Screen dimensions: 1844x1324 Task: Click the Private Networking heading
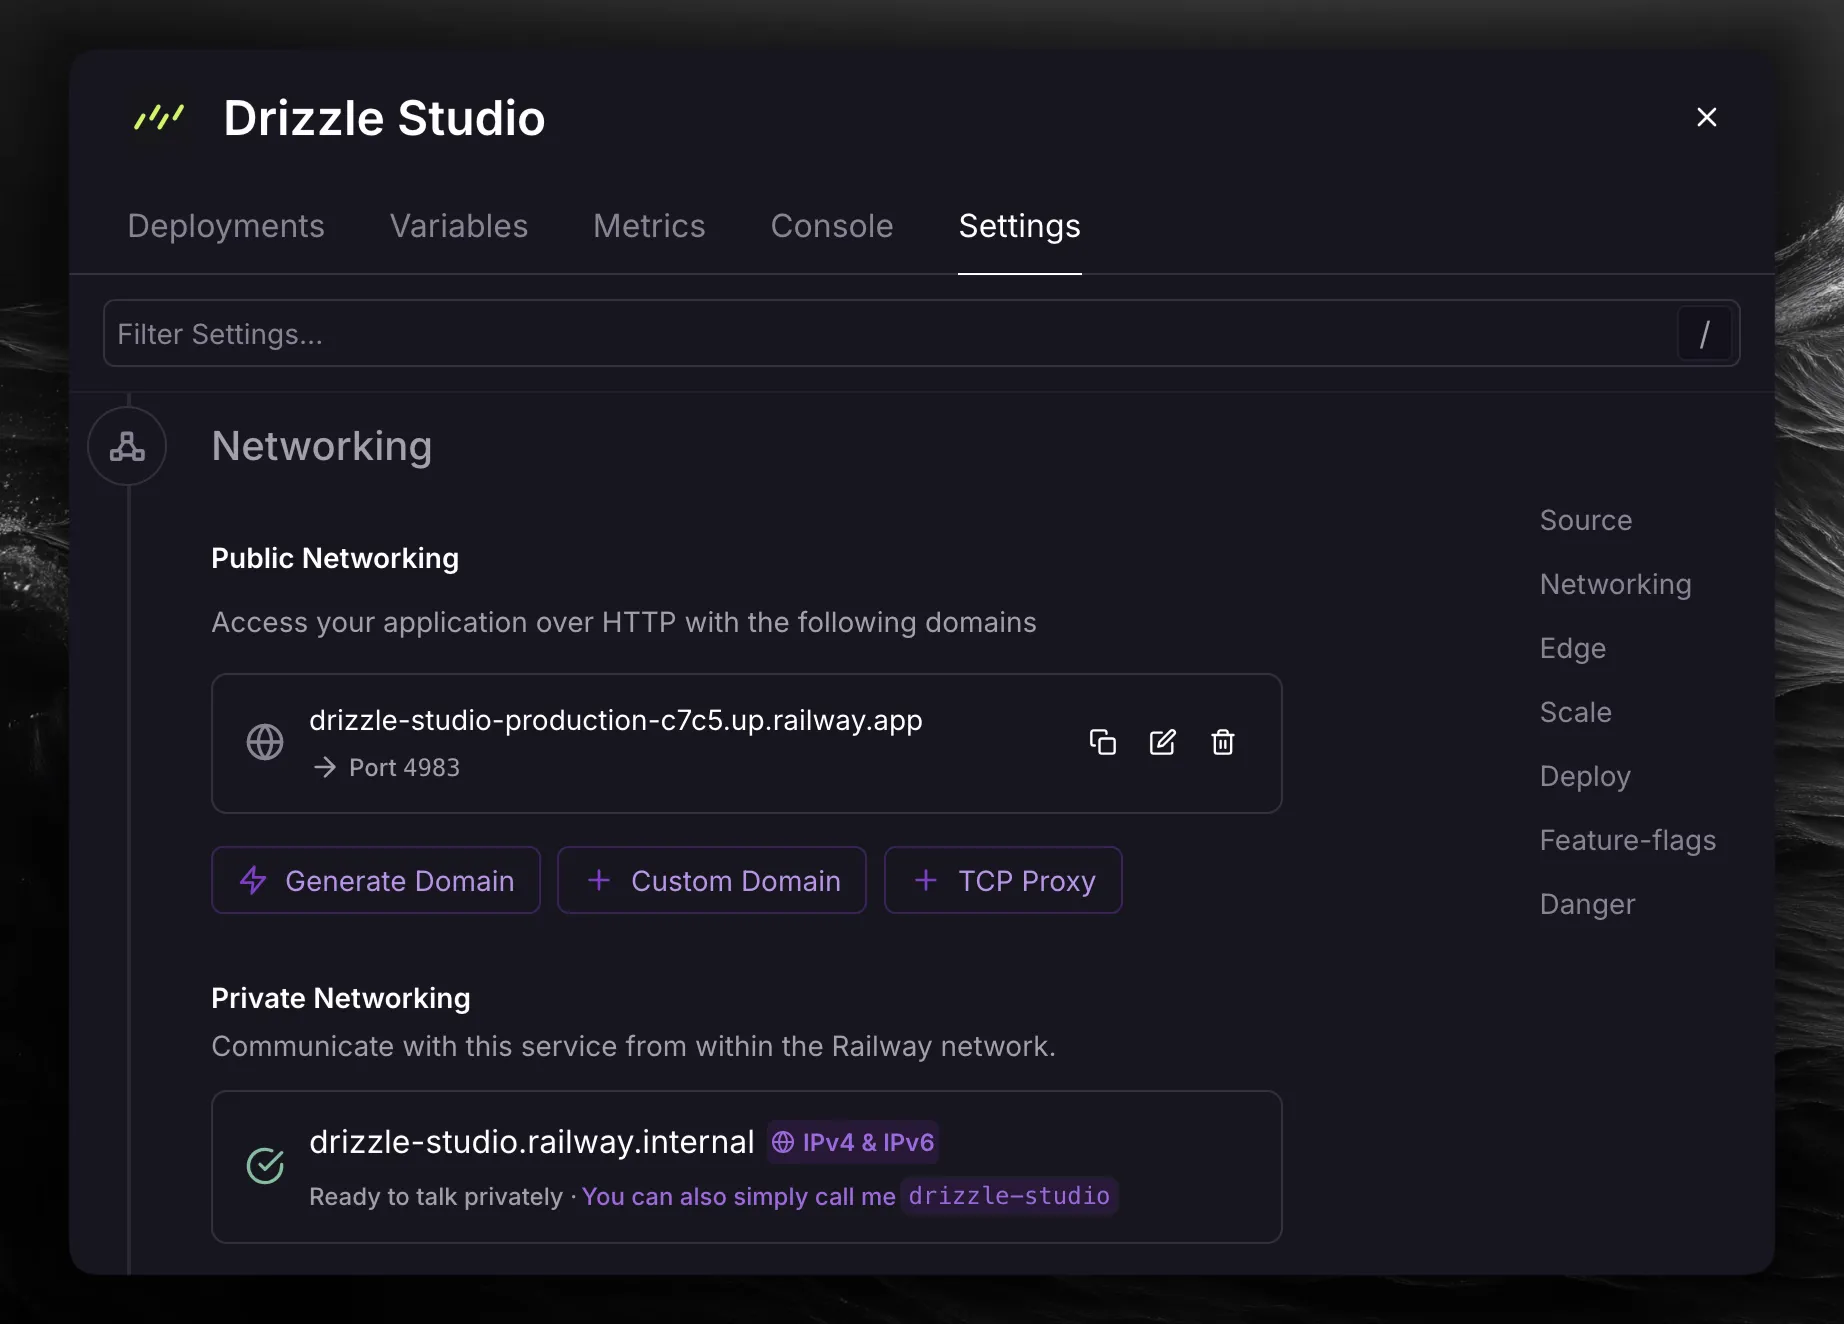(341, 998)
